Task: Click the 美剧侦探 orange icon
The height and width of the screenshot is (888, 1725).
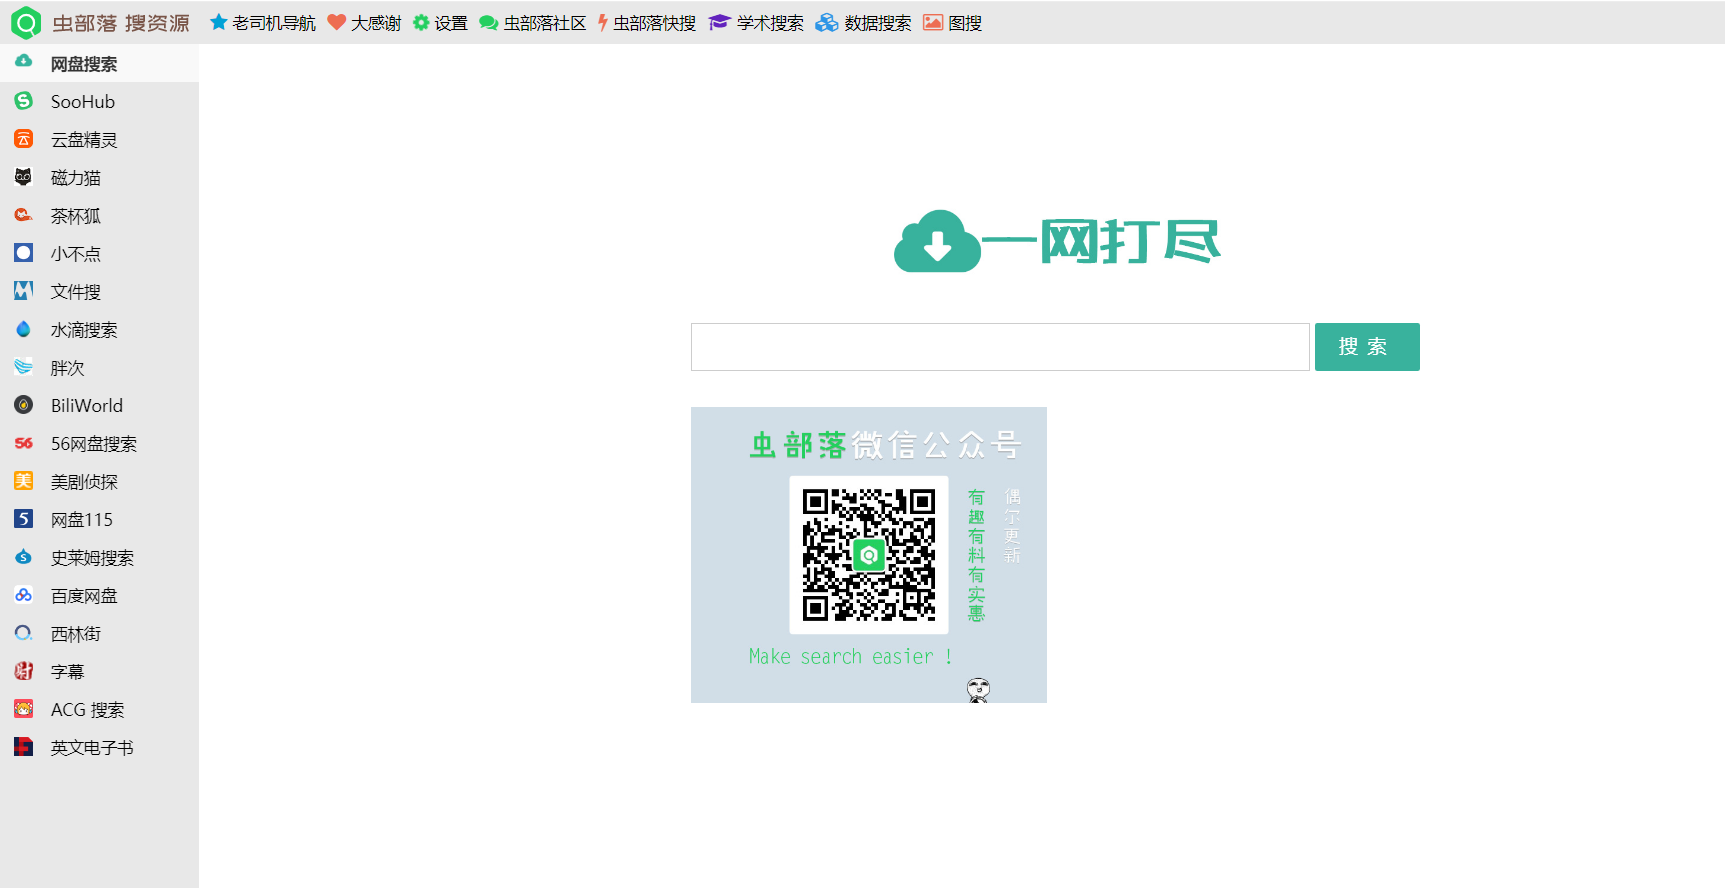Action: click(x=24, y=481)
